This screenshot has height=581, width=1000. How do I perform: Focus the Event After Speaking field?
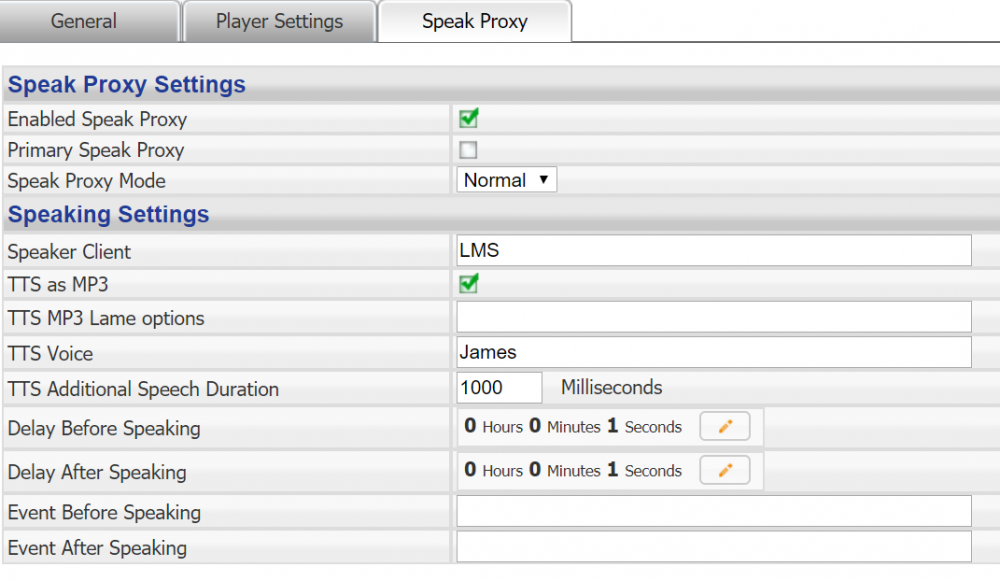[714, 547]
